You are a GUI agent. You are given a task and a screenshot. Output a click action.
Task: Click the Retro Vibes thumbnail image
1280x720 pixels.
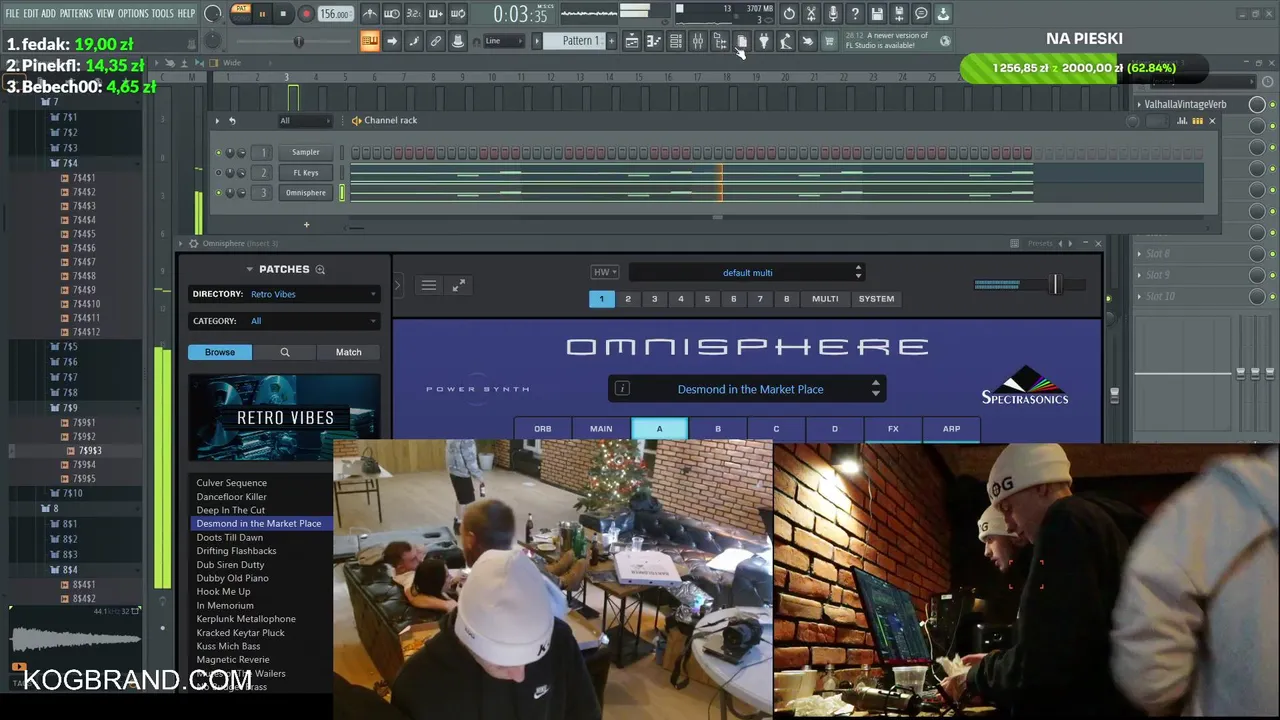(285, 418)
